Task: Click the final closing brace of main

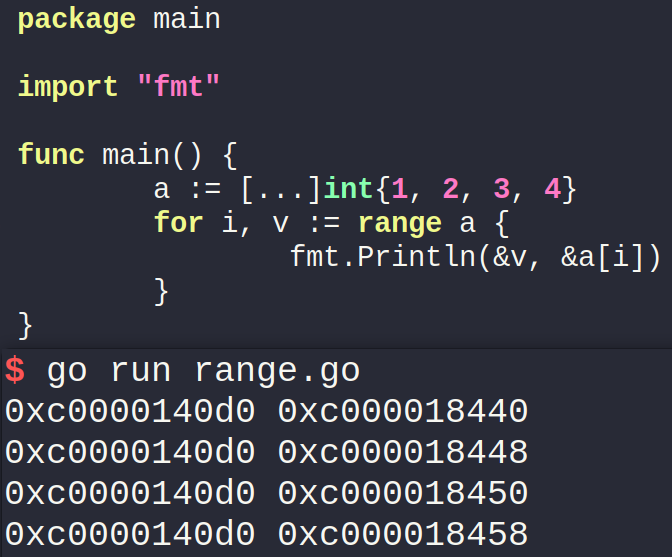Action: tap(25, 326)
